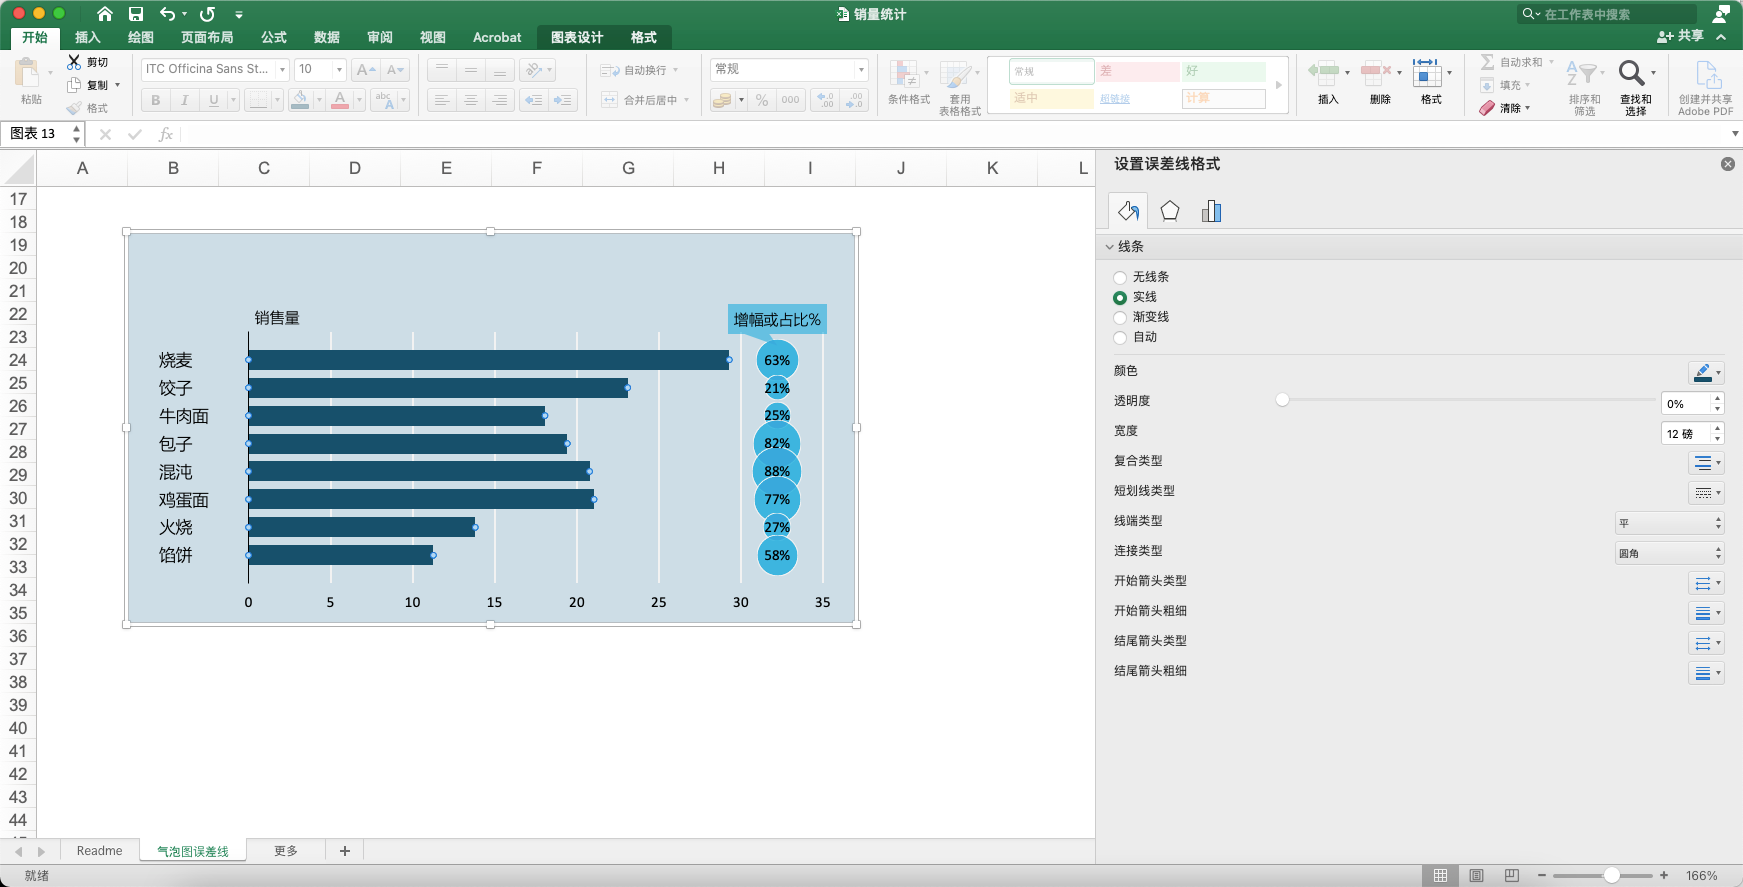Click the Format Painter brush
Screen dimensions: 1743x887
click(74, 108)
